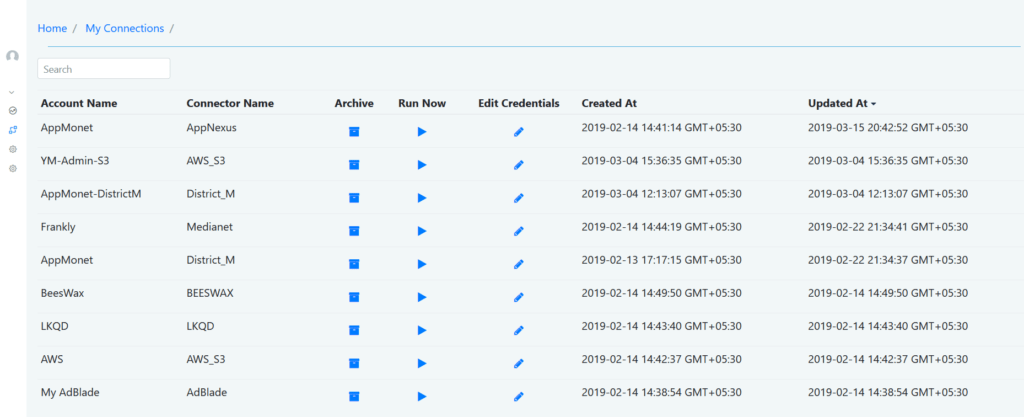
Task: Edit credentials for Frankly account
Action: pos(519,231)
